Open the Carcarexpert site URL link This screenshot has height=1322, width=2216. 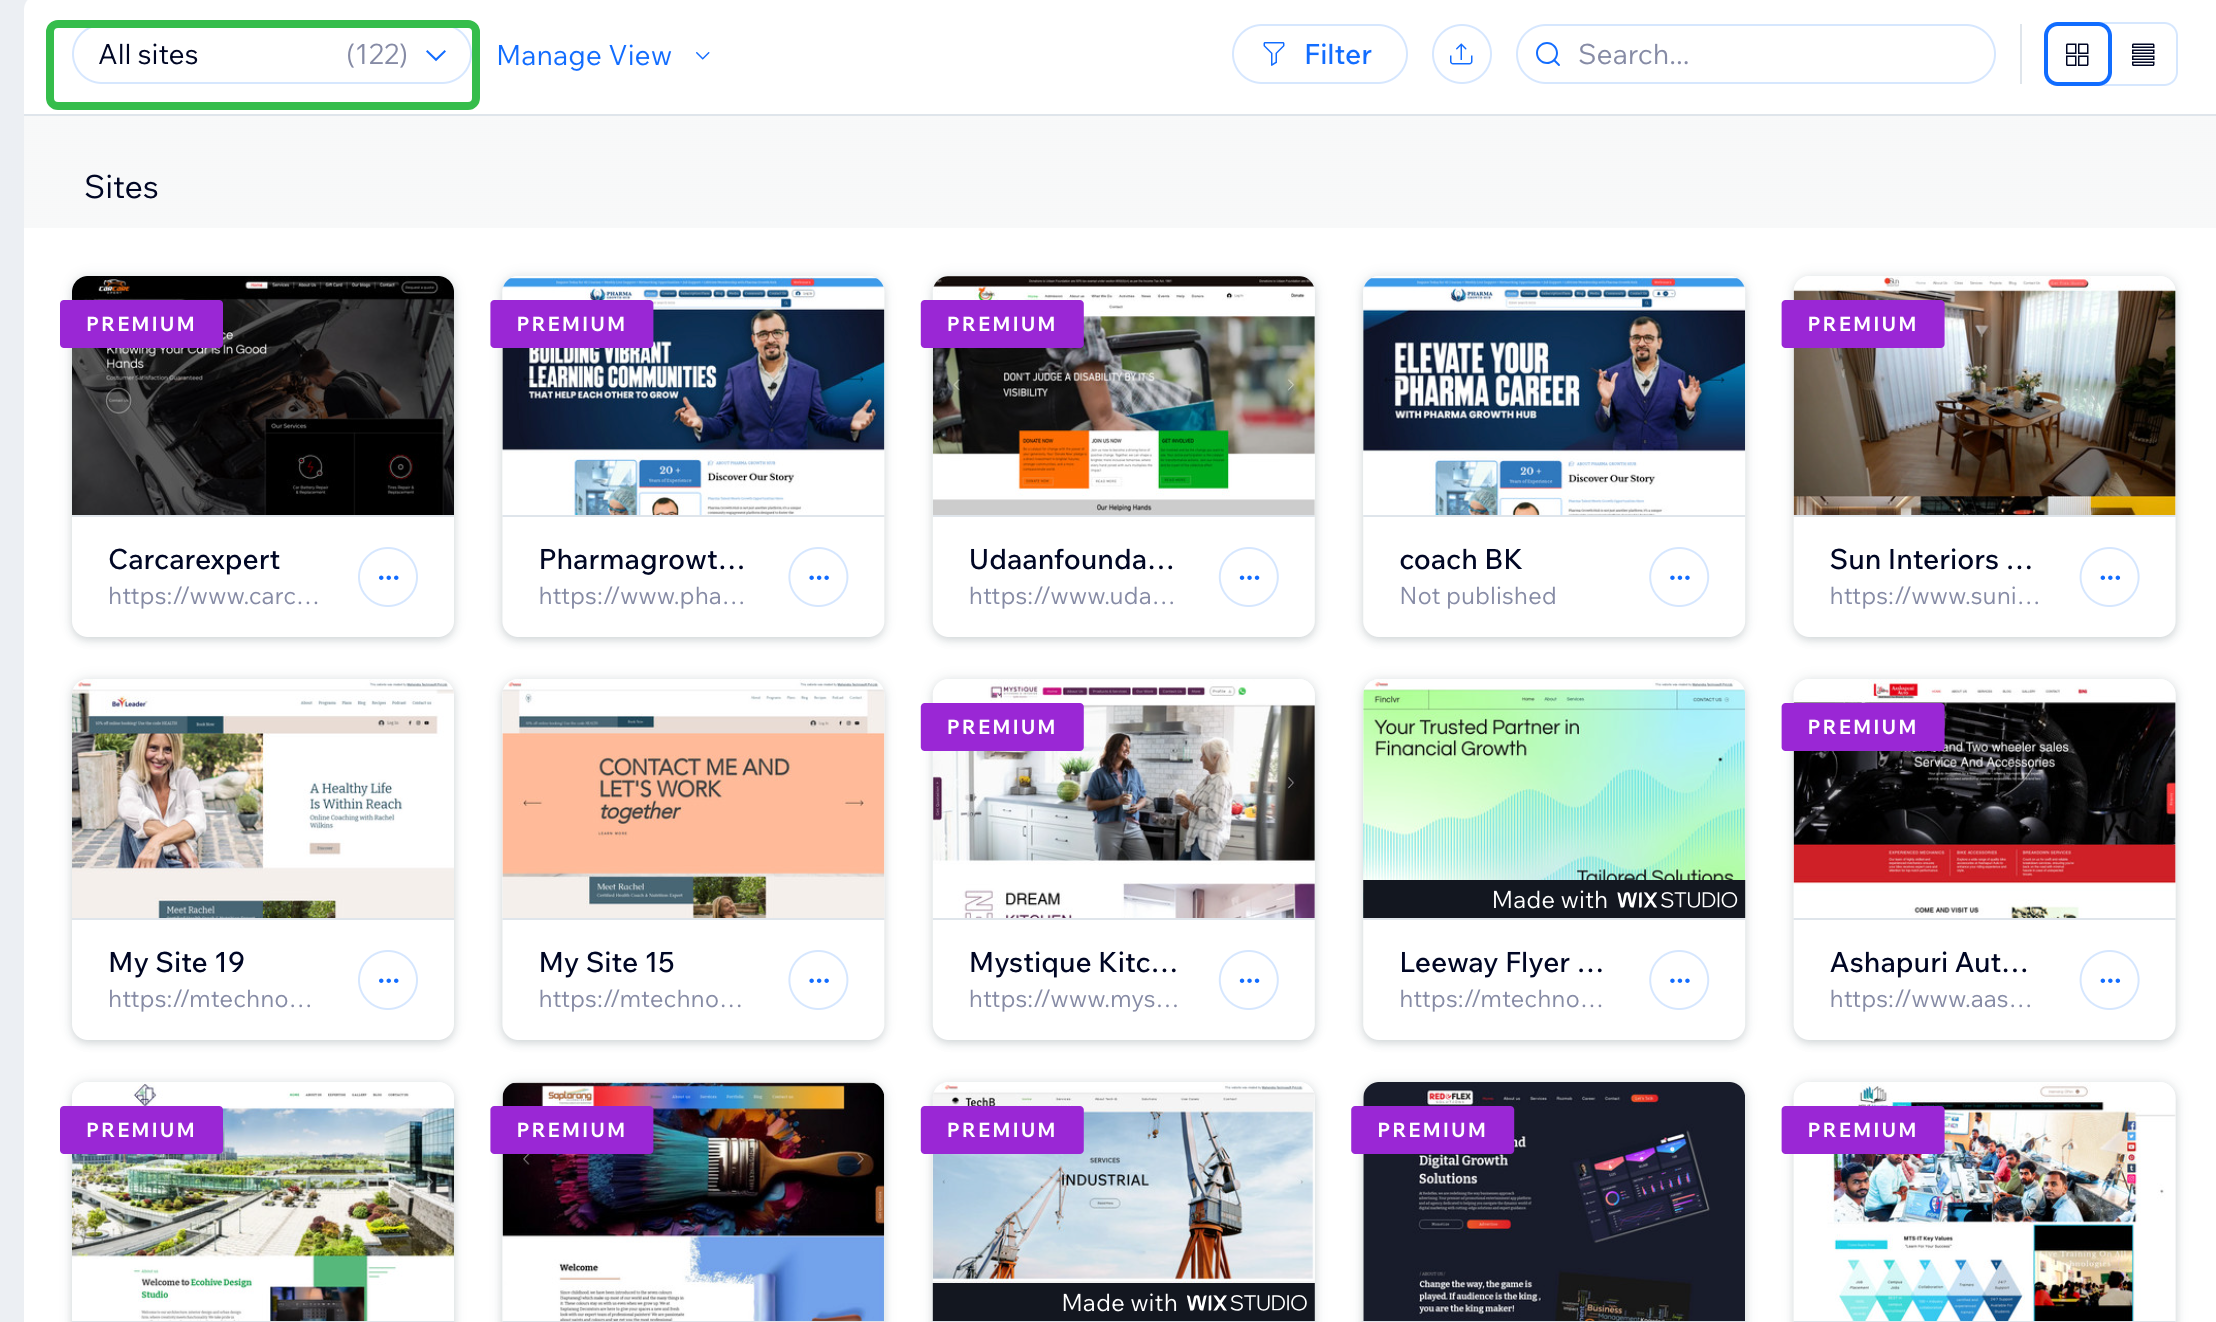pyautogui.click(x=214, y=596)
